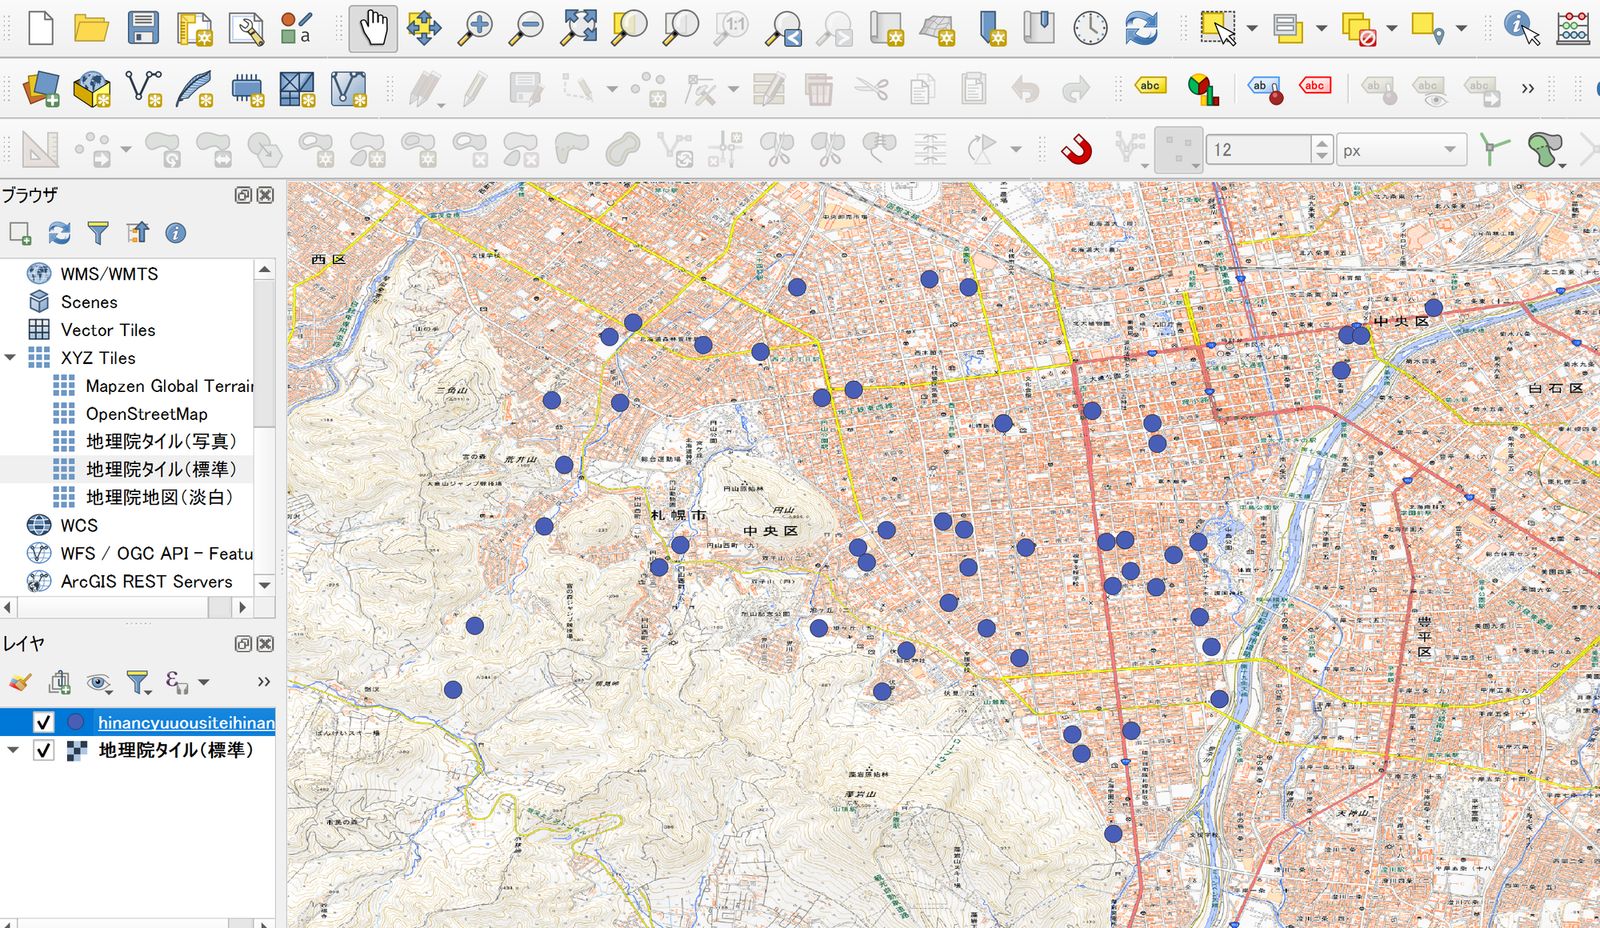Viewport: 1600px width, 928px height.
Task: Select the Zoom In magnifier tool
Action: coord(475,28)
